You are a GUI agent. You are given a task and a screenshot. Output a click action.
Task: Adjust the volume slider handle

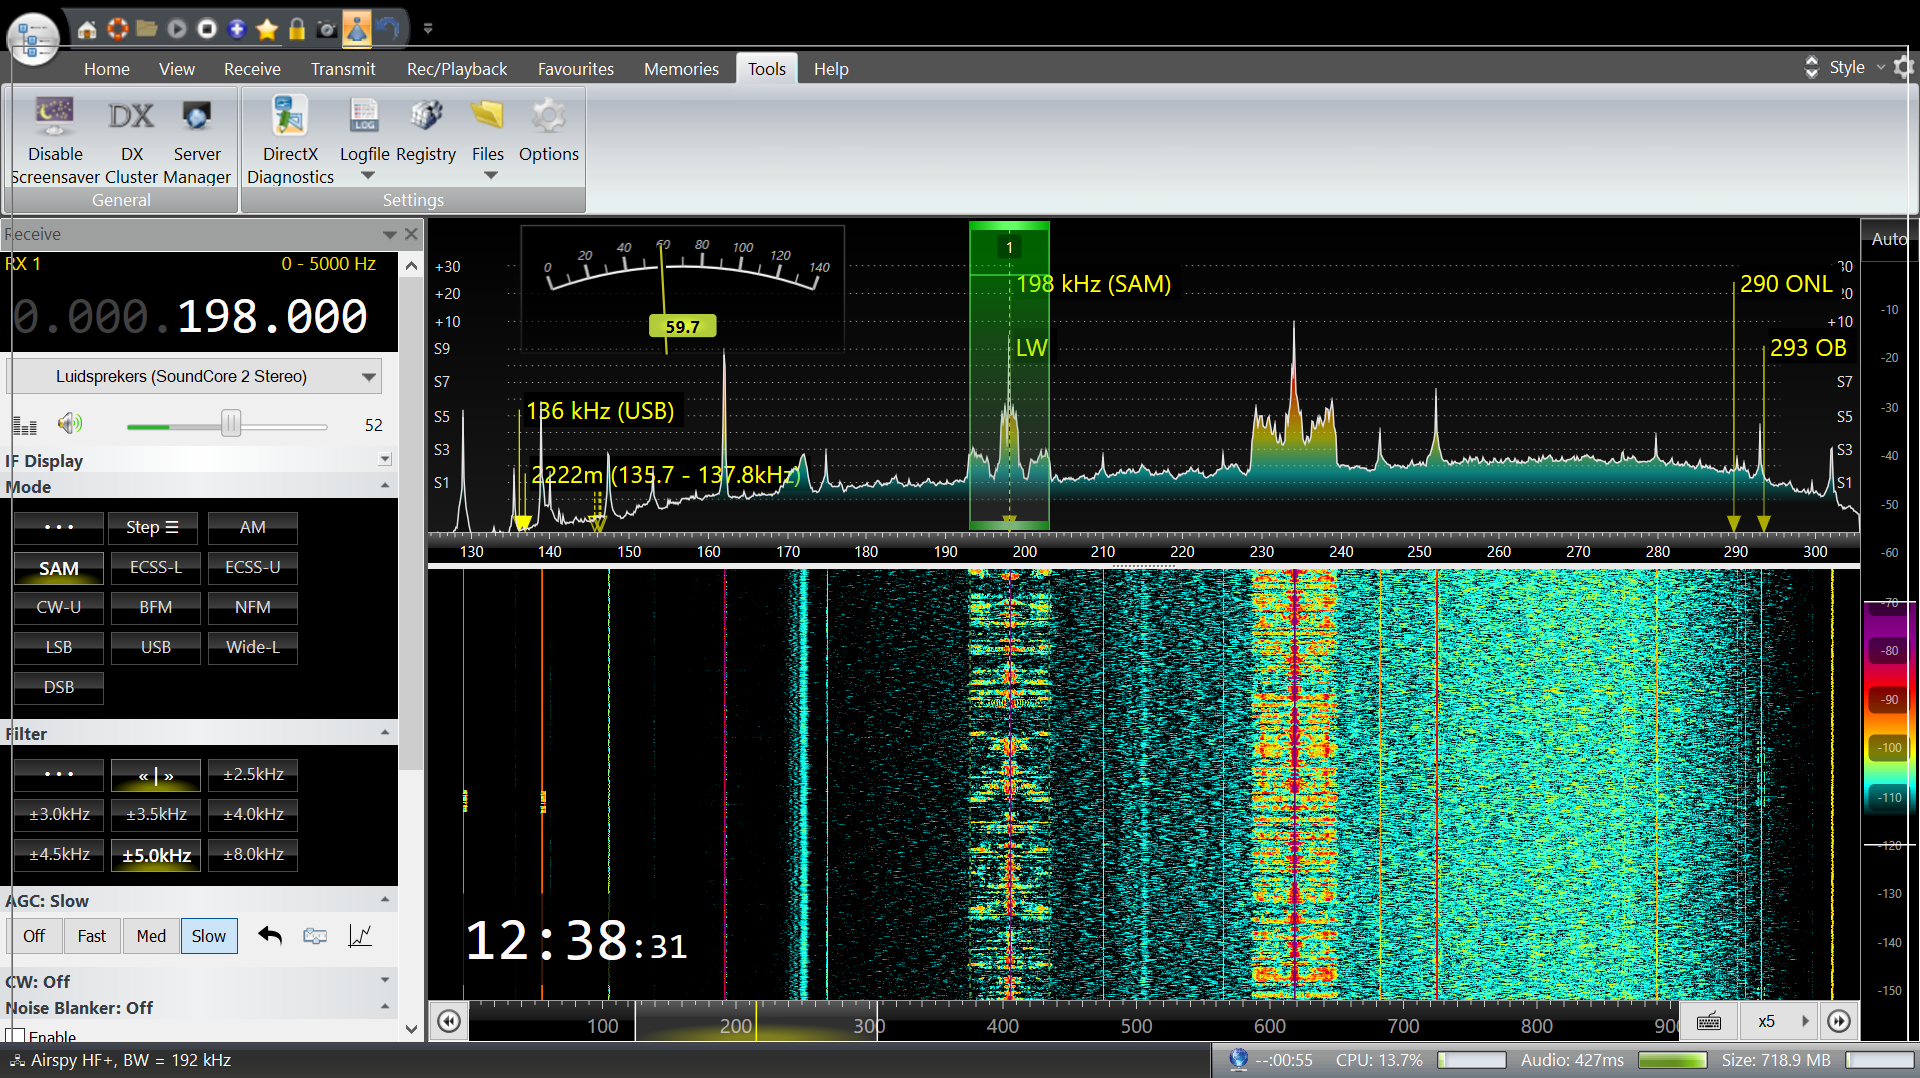[231, 424]
